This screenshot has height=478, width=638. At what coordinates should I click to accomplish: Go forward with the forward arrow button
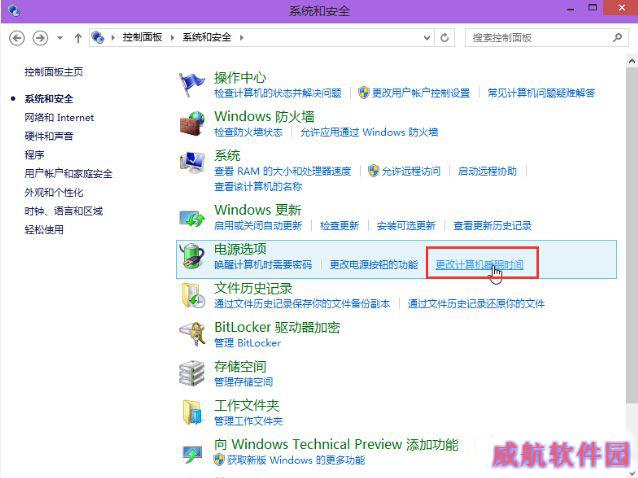coord(40,38)
